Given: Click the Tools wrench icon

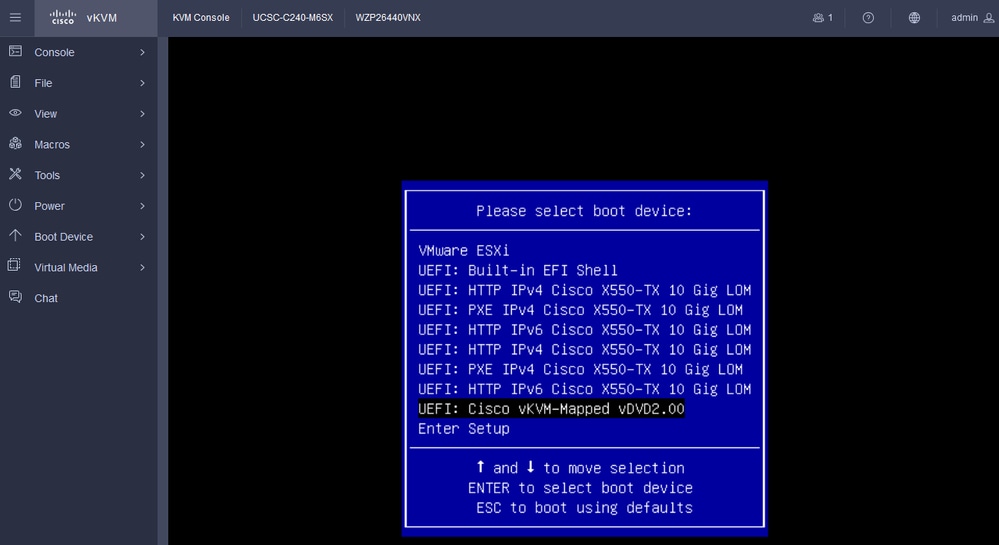Looking at the screenshot, I should point(15,174).
